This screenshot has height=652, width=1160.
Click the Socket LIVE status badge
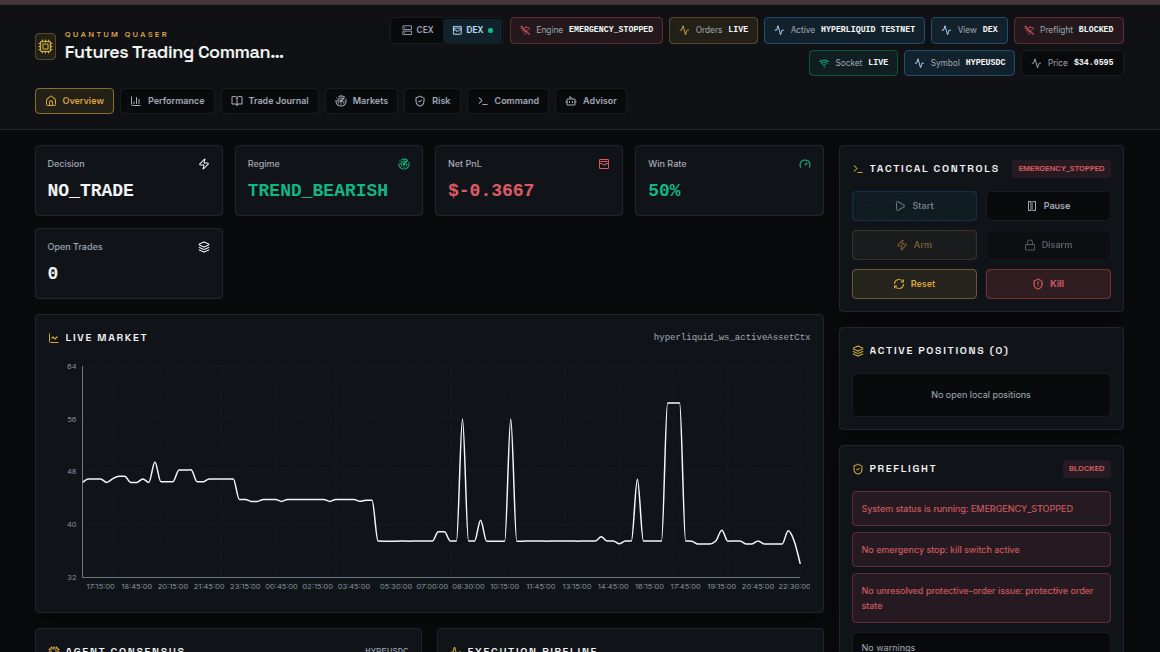[x=853, y=63]
